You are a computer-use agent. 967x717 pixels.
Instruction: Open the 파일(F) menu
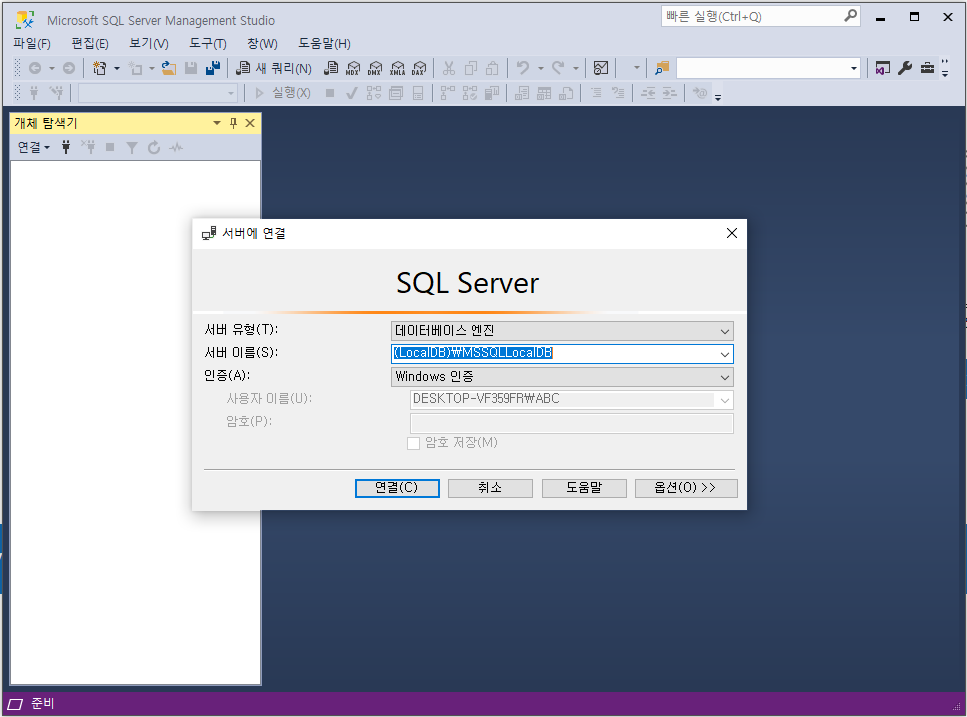(32, 44)
